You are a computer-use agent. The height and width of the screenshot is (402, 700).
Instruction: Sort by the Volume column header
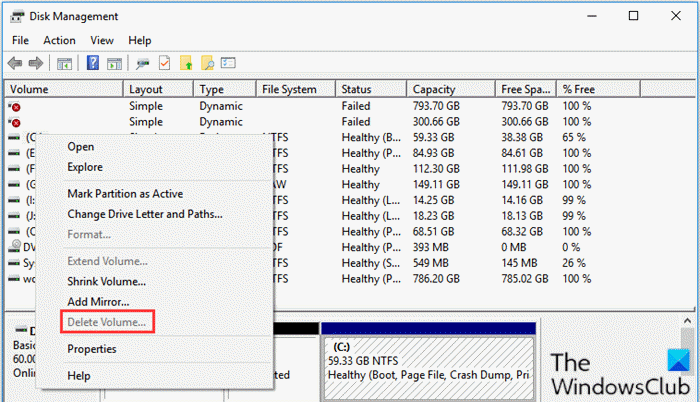click(x=64, y=89)
